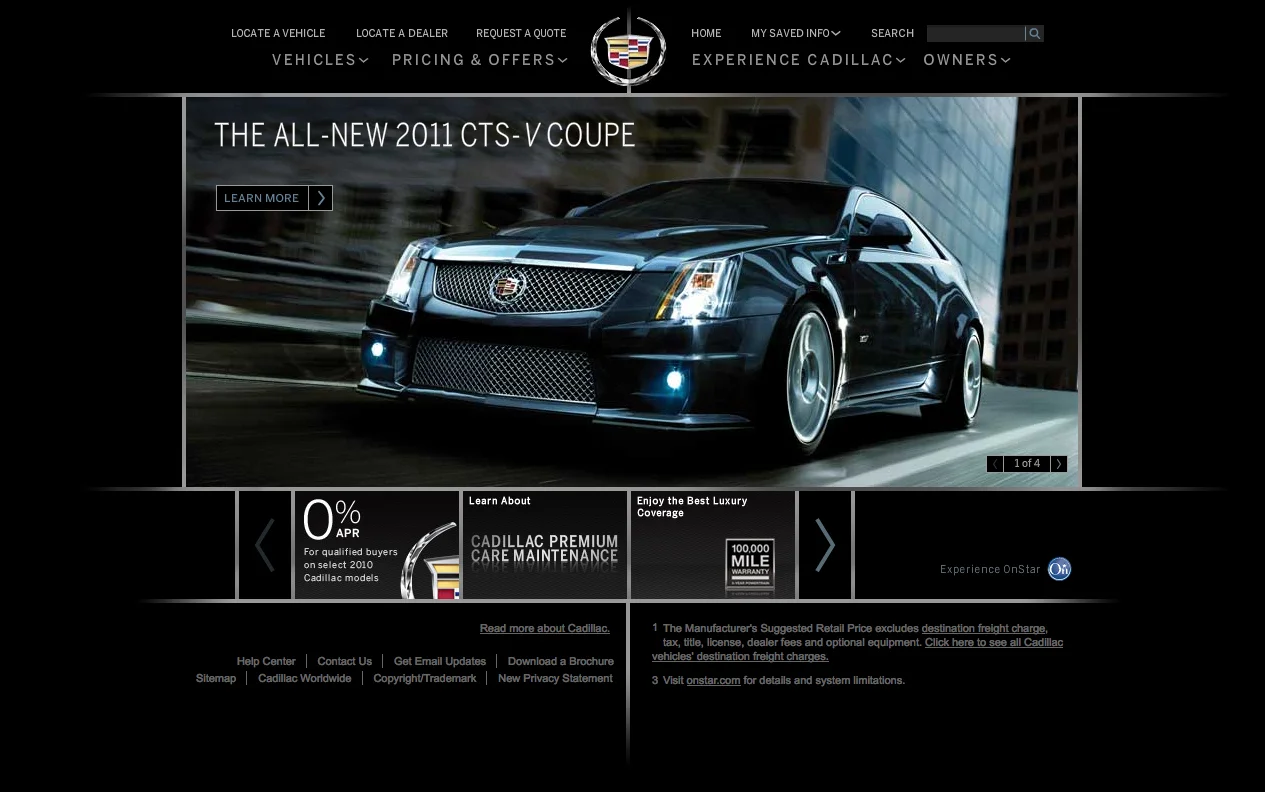Open the OnStar logo icon

1059,569
